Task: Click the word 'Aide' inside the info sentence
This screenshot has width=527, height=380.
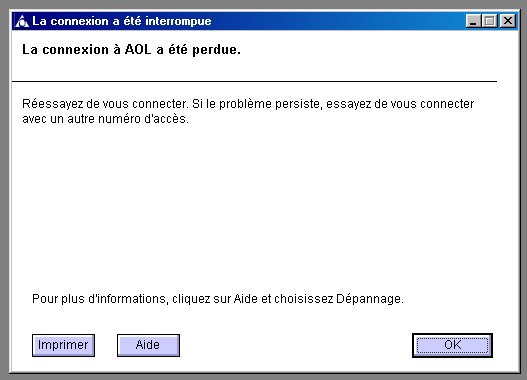Action: [x=245, y=299]
